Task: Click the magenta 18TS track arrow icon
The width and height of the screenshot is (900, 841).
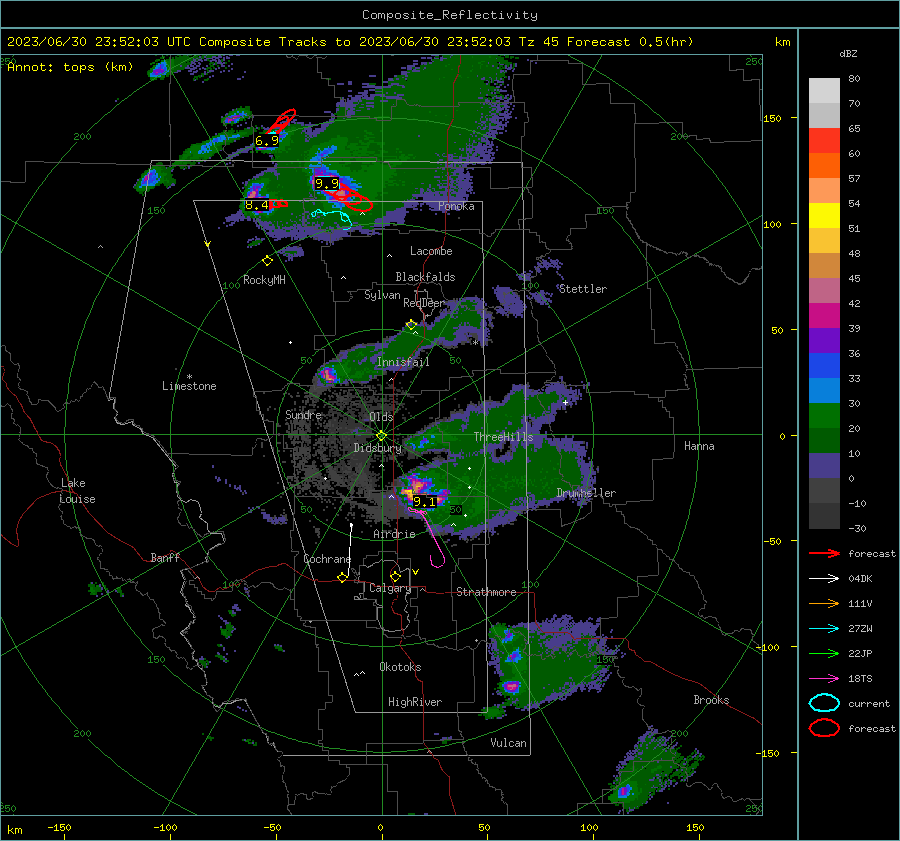Action: pyautogui.click(x=824, y=679)
